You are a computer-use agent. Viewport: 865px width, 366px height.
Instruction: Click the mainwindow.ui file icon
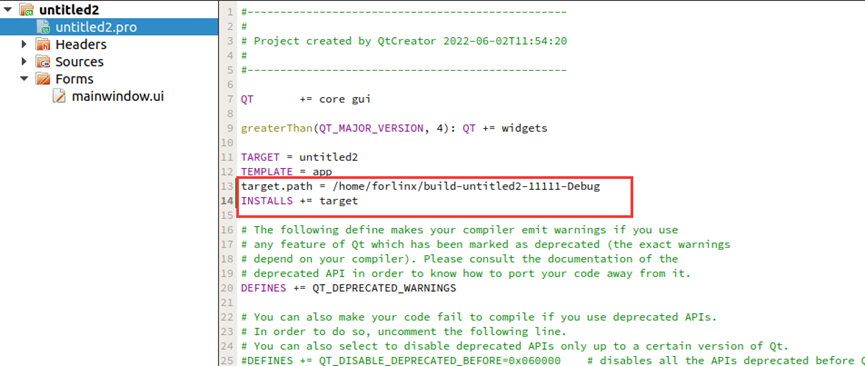(x=59, y=96)
